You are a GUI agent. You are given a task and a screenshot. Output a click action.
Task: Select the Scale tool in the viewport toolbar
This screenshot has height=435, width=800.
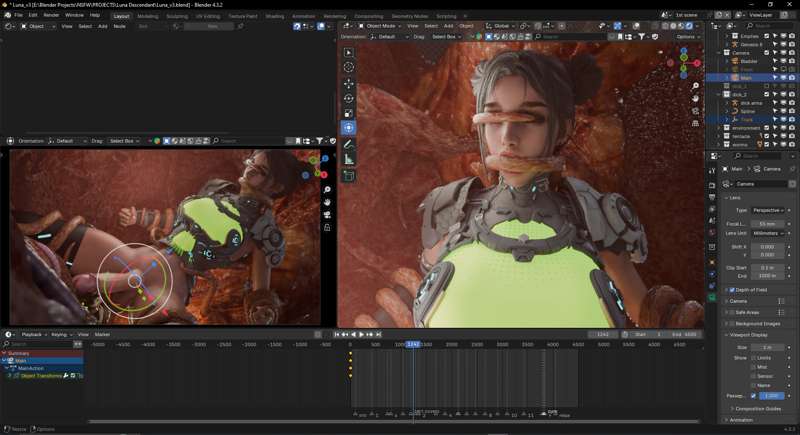tap(348, 113)
